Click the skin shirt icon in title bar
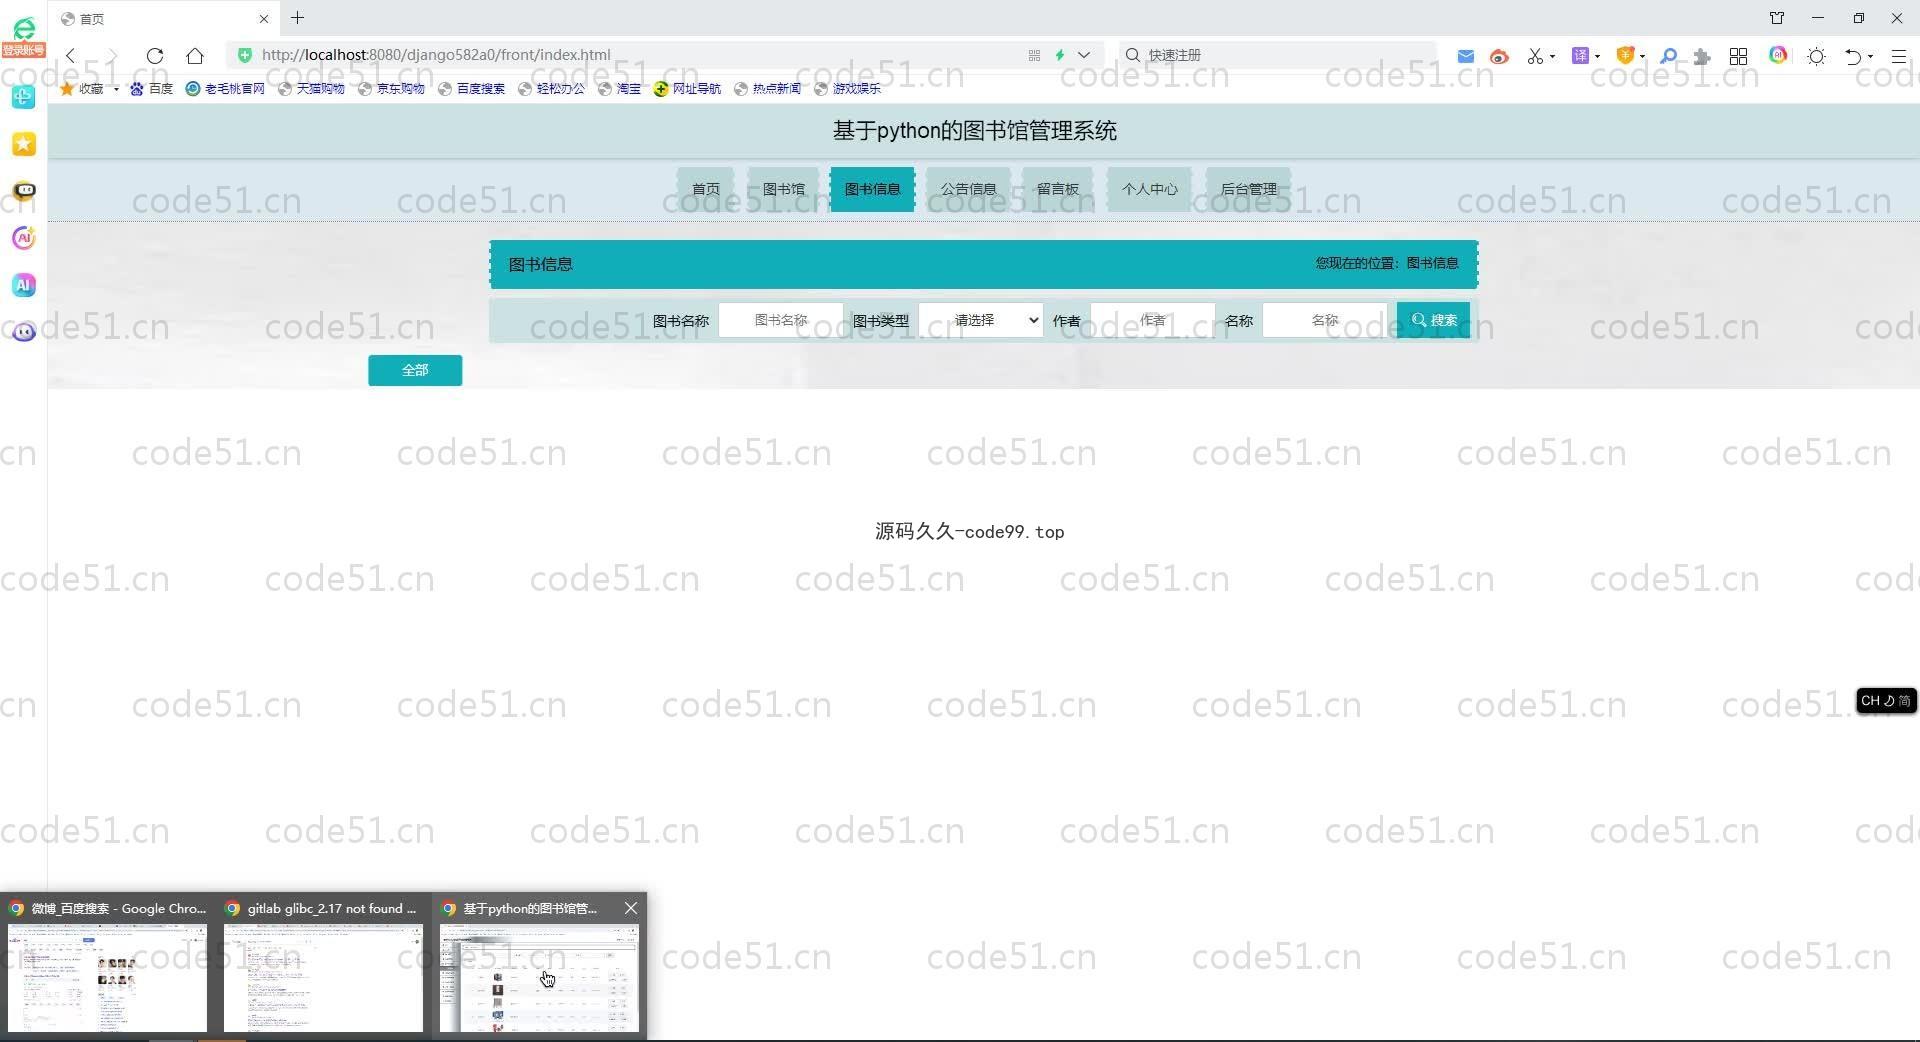This screenshot has width=1920, height=1042. pos(1777,18)
